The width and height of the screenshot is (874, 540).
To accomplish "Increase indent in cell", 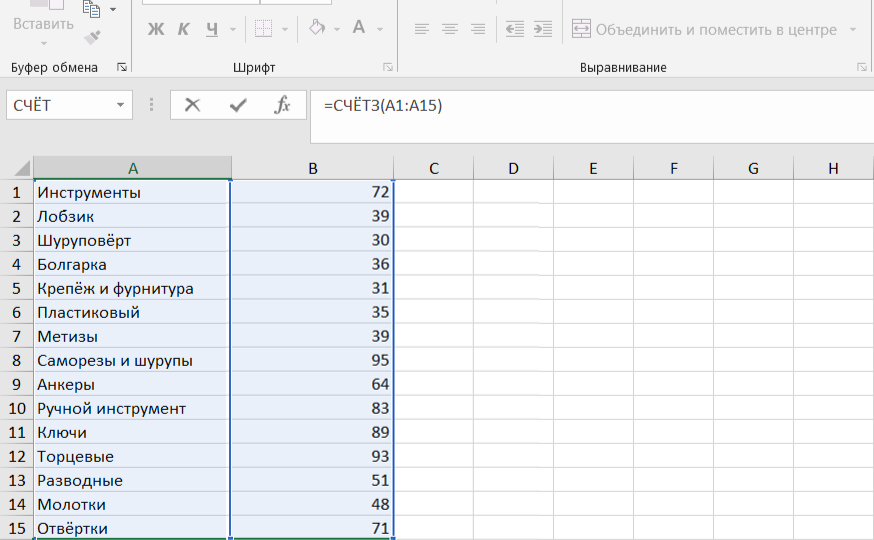I will pyautogui.click(x=542, y=29).
